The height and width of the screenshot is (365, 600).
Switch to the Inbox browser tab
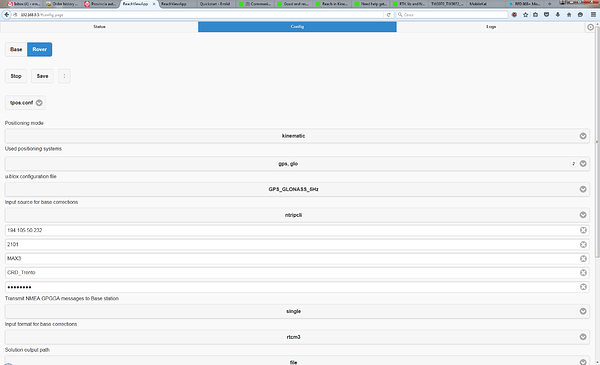(23, 4)
